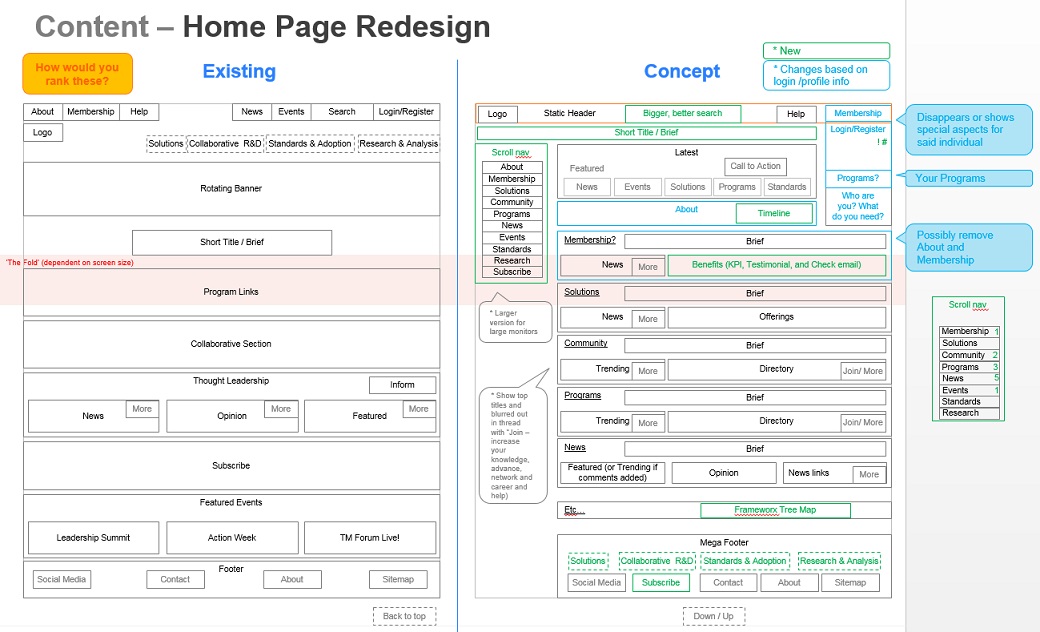Expand More beside Featured in Thought Leadership
Viewport: 1040px width, 632px height.
click(x=418, y=409)
